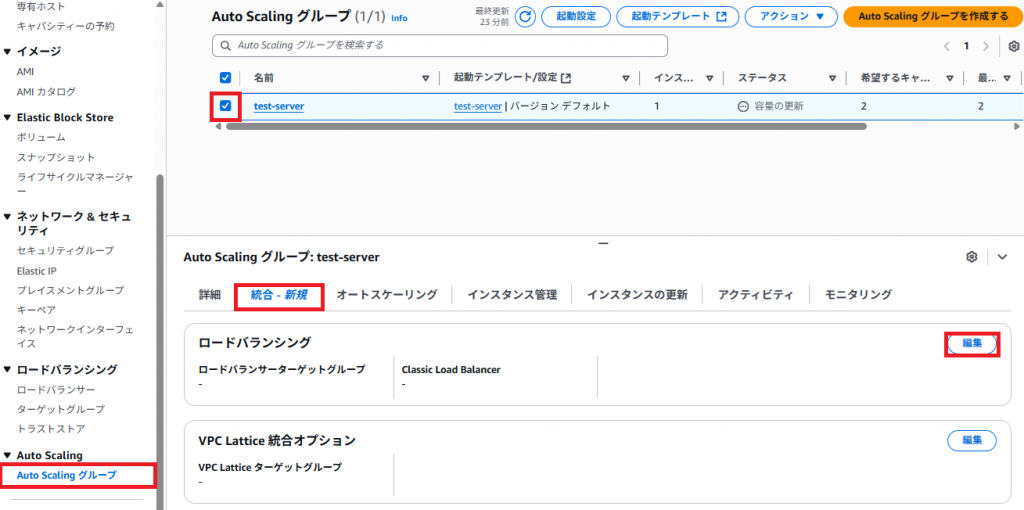1024x510 pixels.
Task: Sort by 名前 column arrow
Action: click(425, 78)
